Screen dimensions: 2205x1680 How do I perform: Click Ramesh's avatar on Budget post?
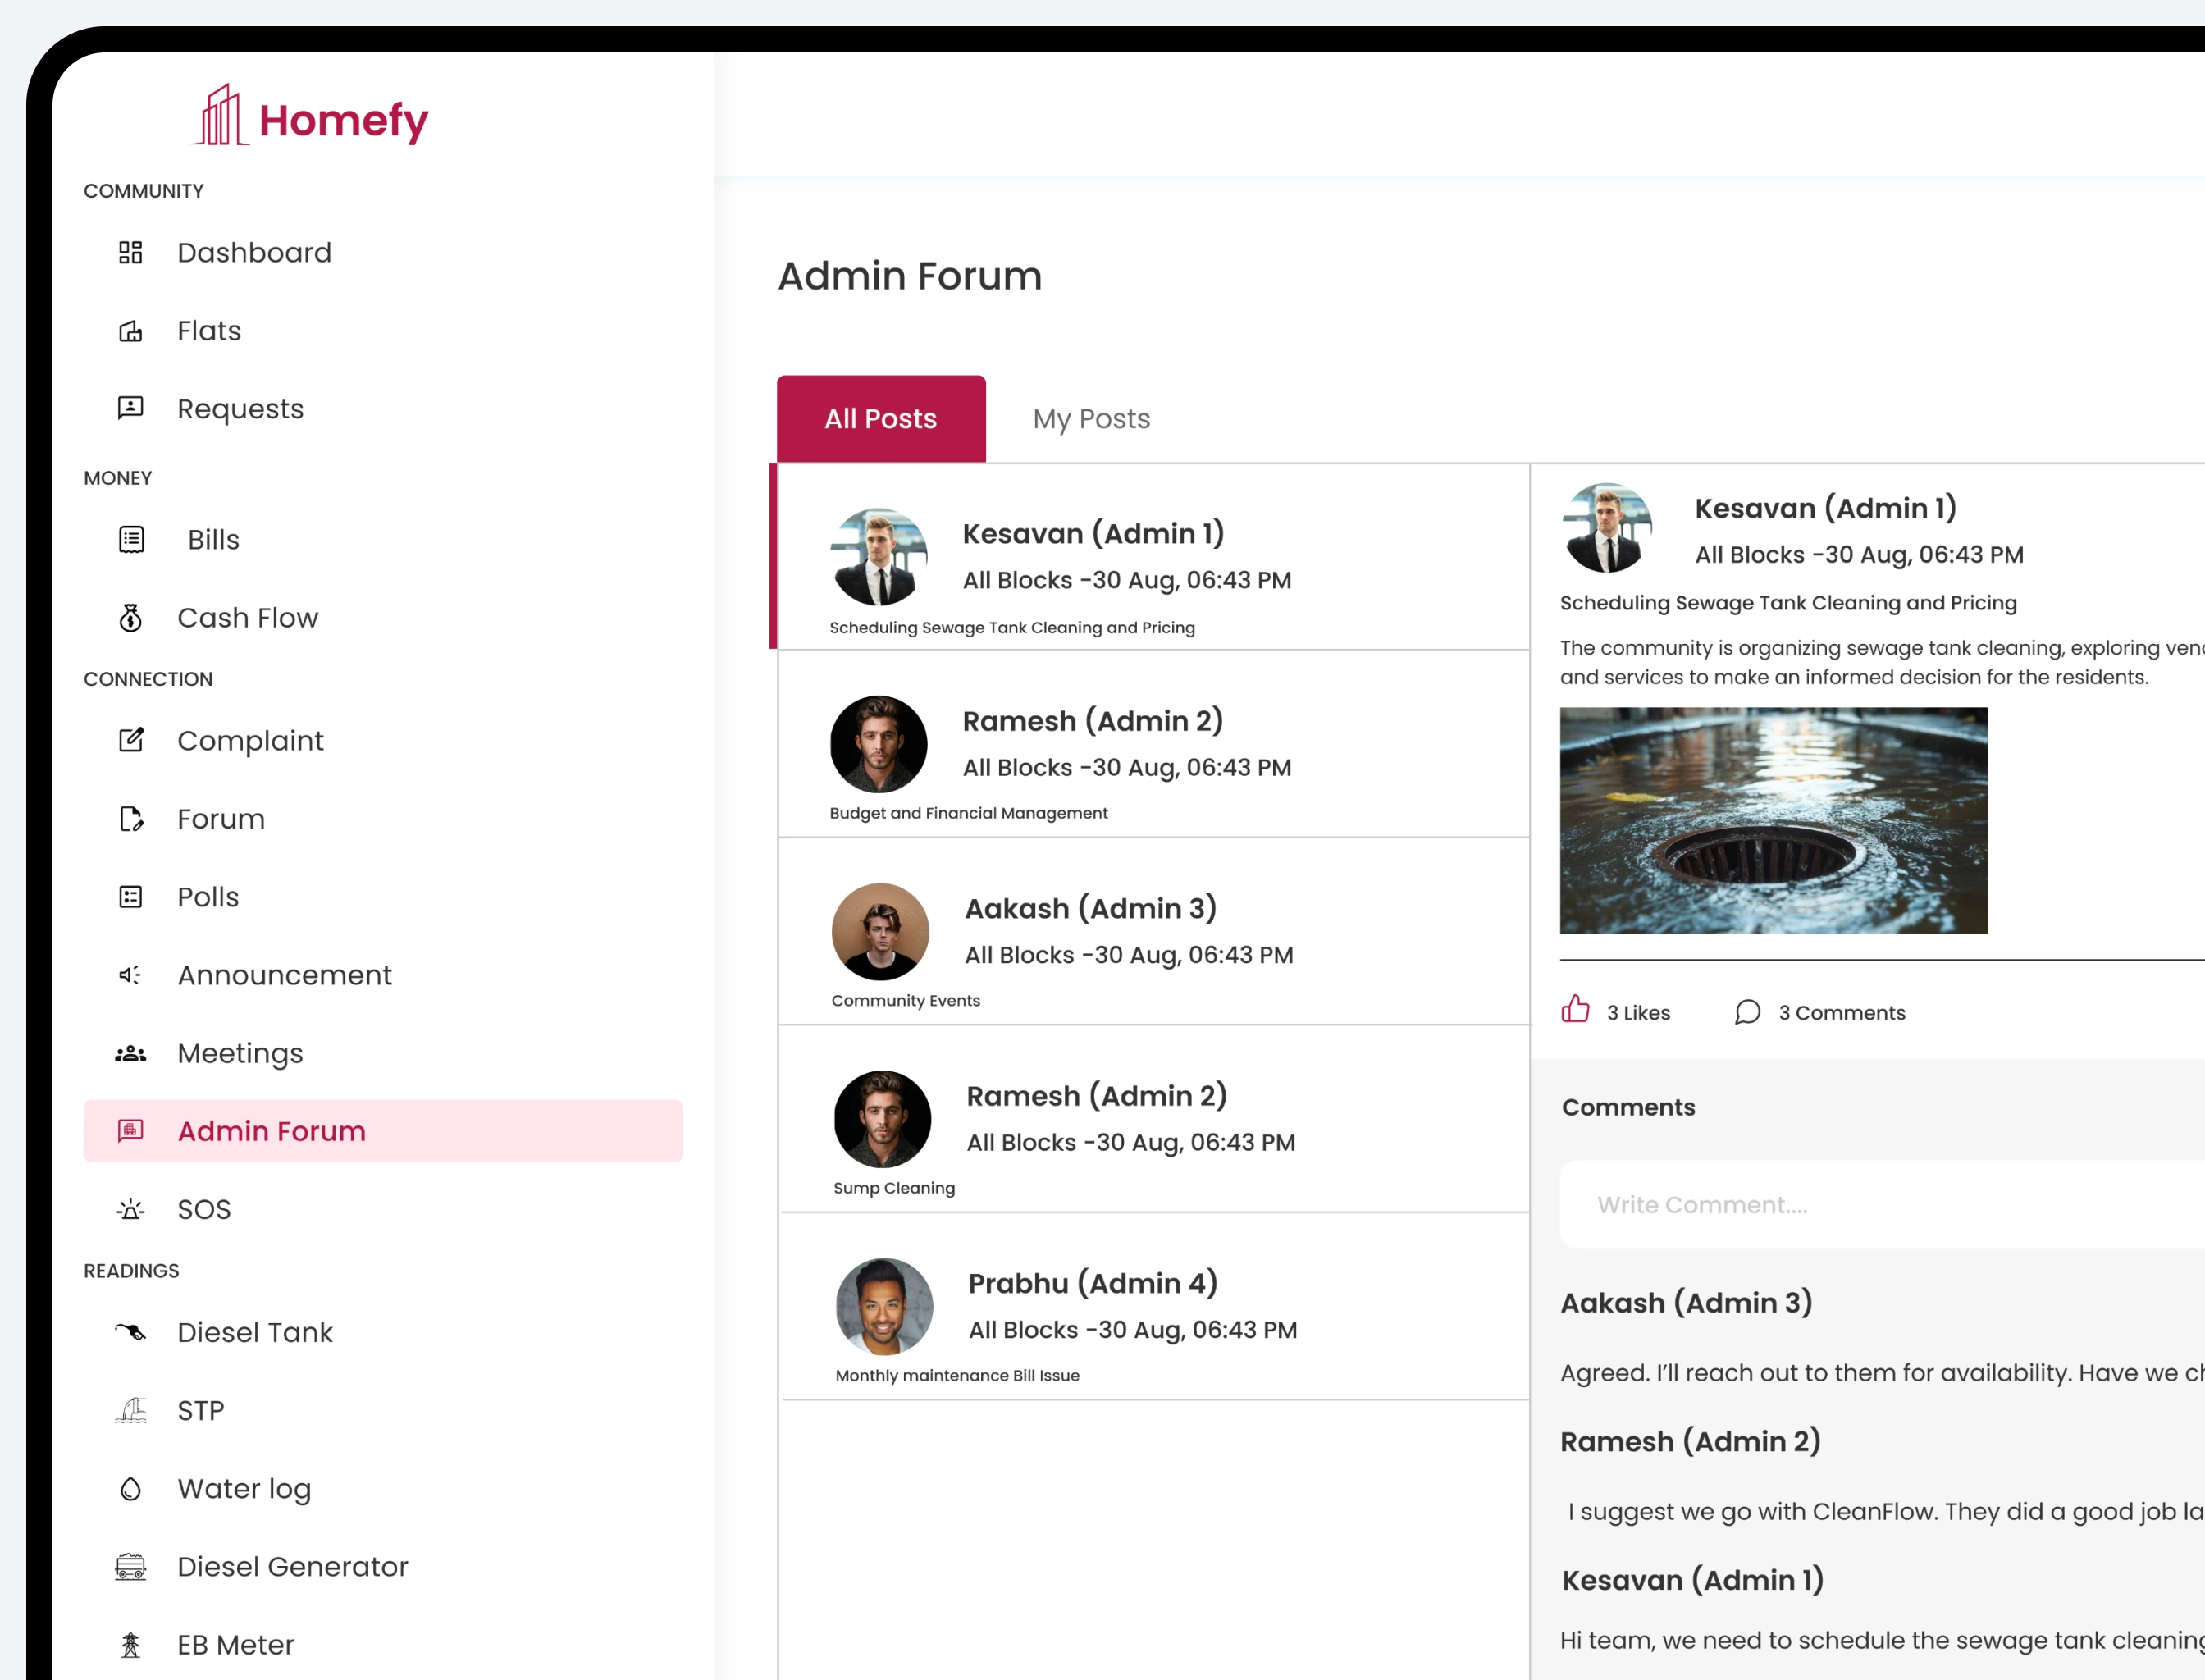point(879,744)
